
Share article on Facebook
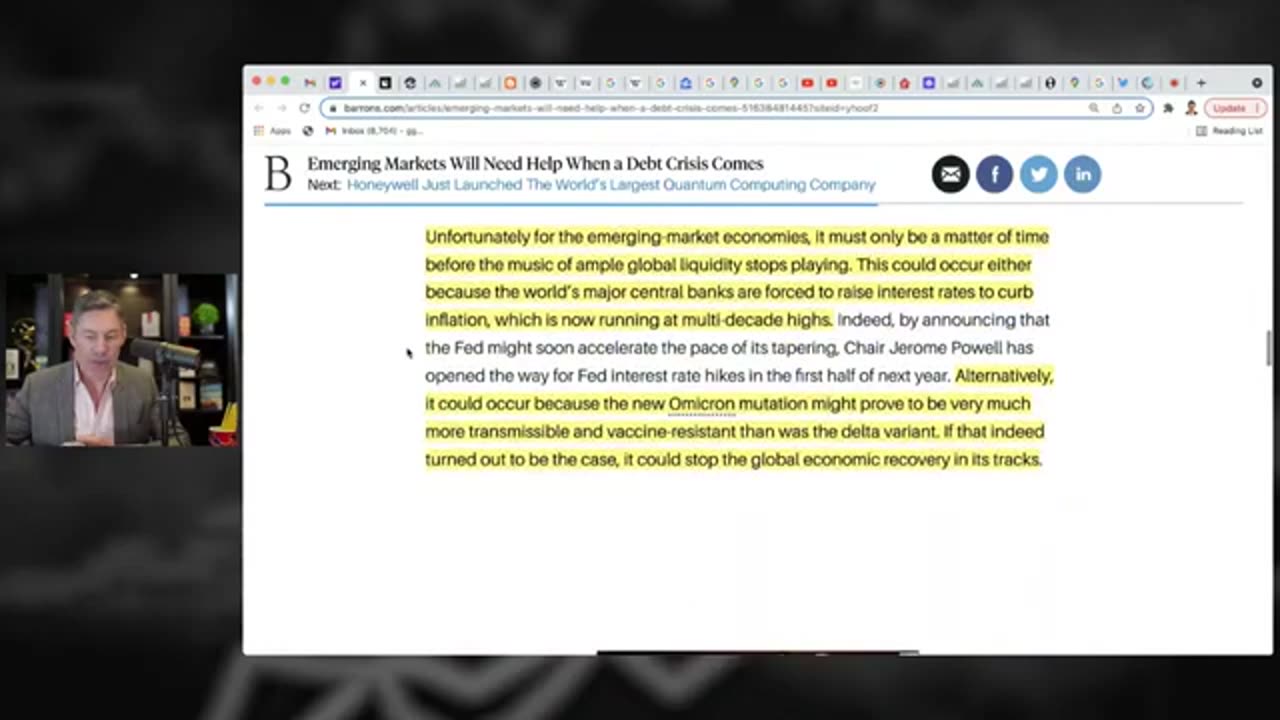click(994, 174)
